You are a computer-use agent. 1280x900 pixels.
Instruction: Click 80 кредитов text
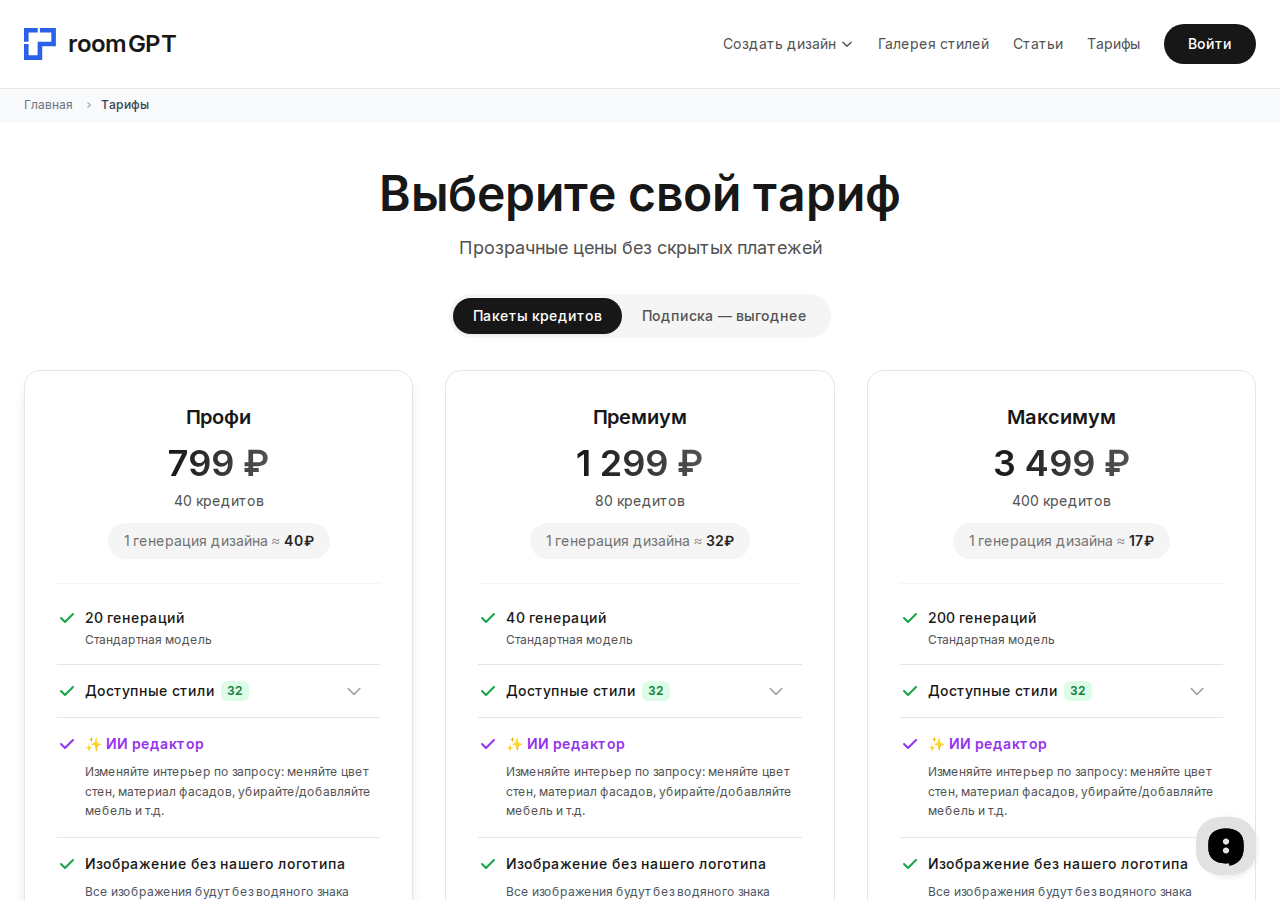click(x=640, y=501)
